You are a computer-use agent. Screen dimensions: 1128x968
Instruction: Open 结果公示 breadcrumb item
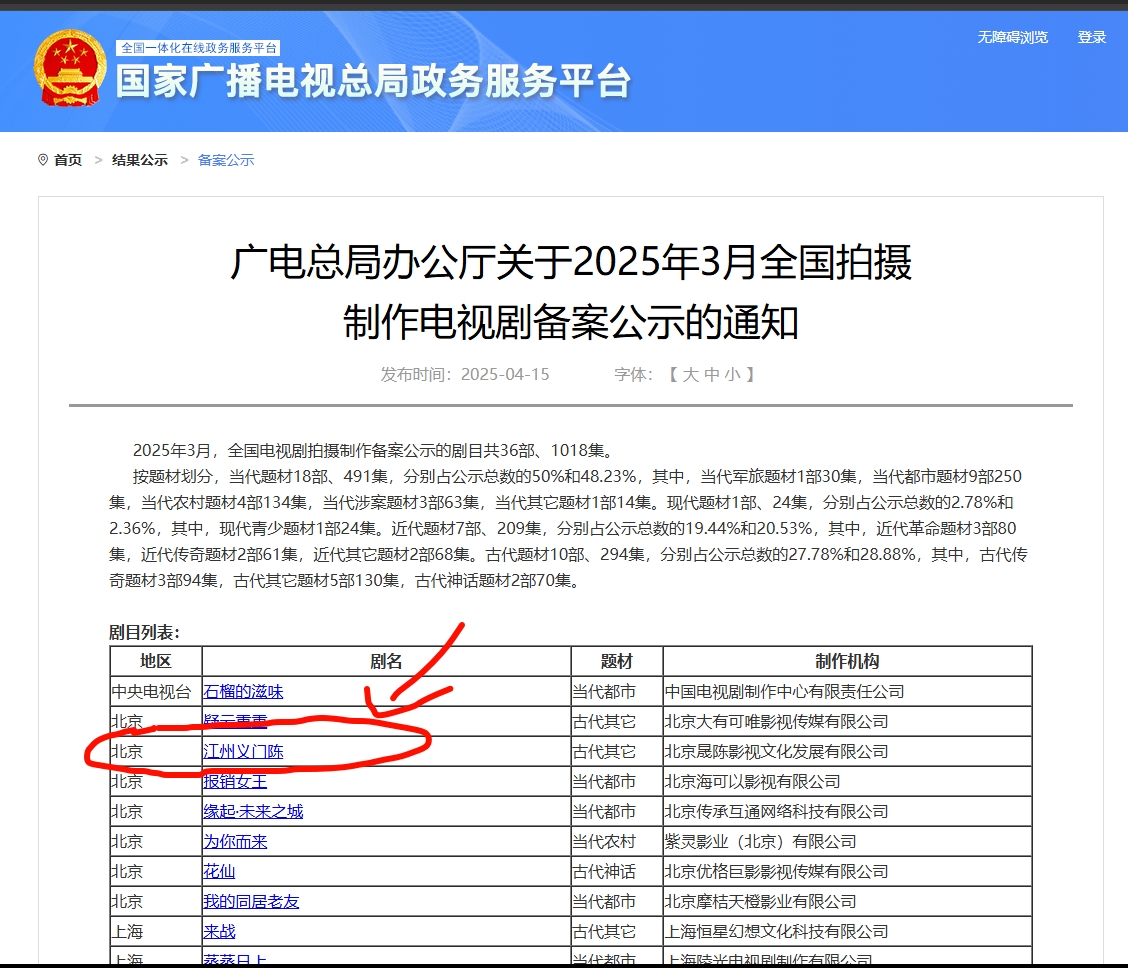140,160
